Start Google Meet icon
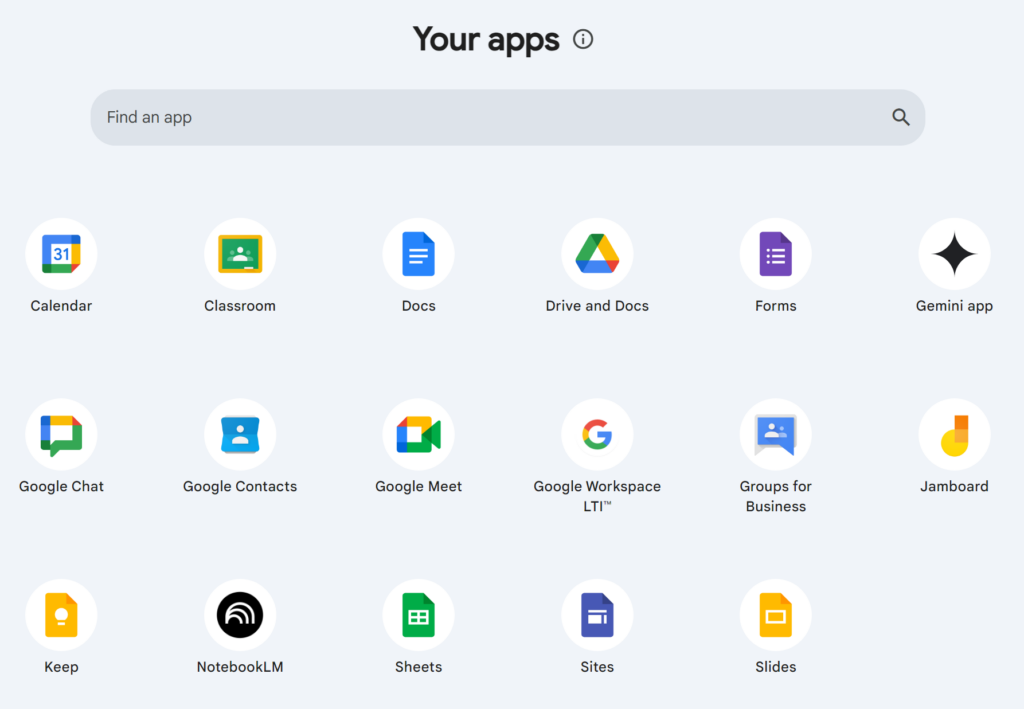 (x=418, y=435)
